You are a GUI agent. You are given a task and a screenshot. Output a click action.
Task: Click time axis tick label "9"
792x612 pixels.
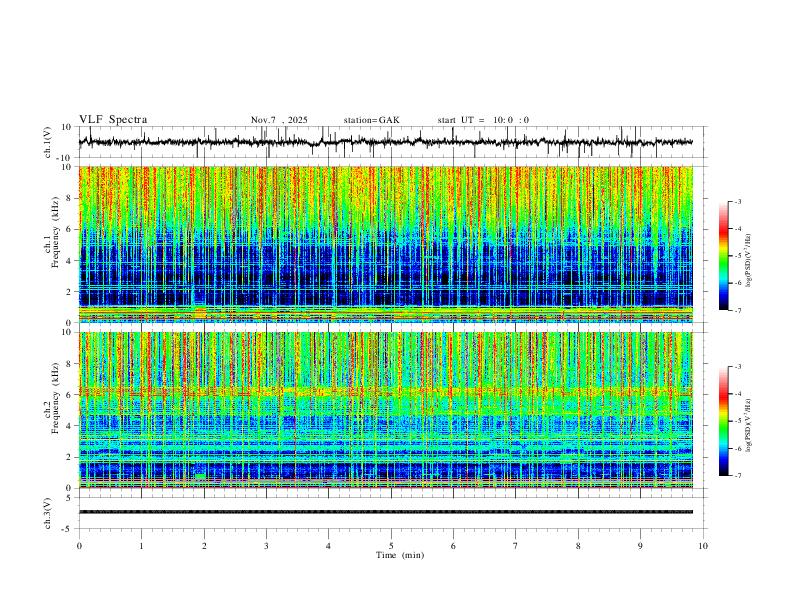[640, 546]
